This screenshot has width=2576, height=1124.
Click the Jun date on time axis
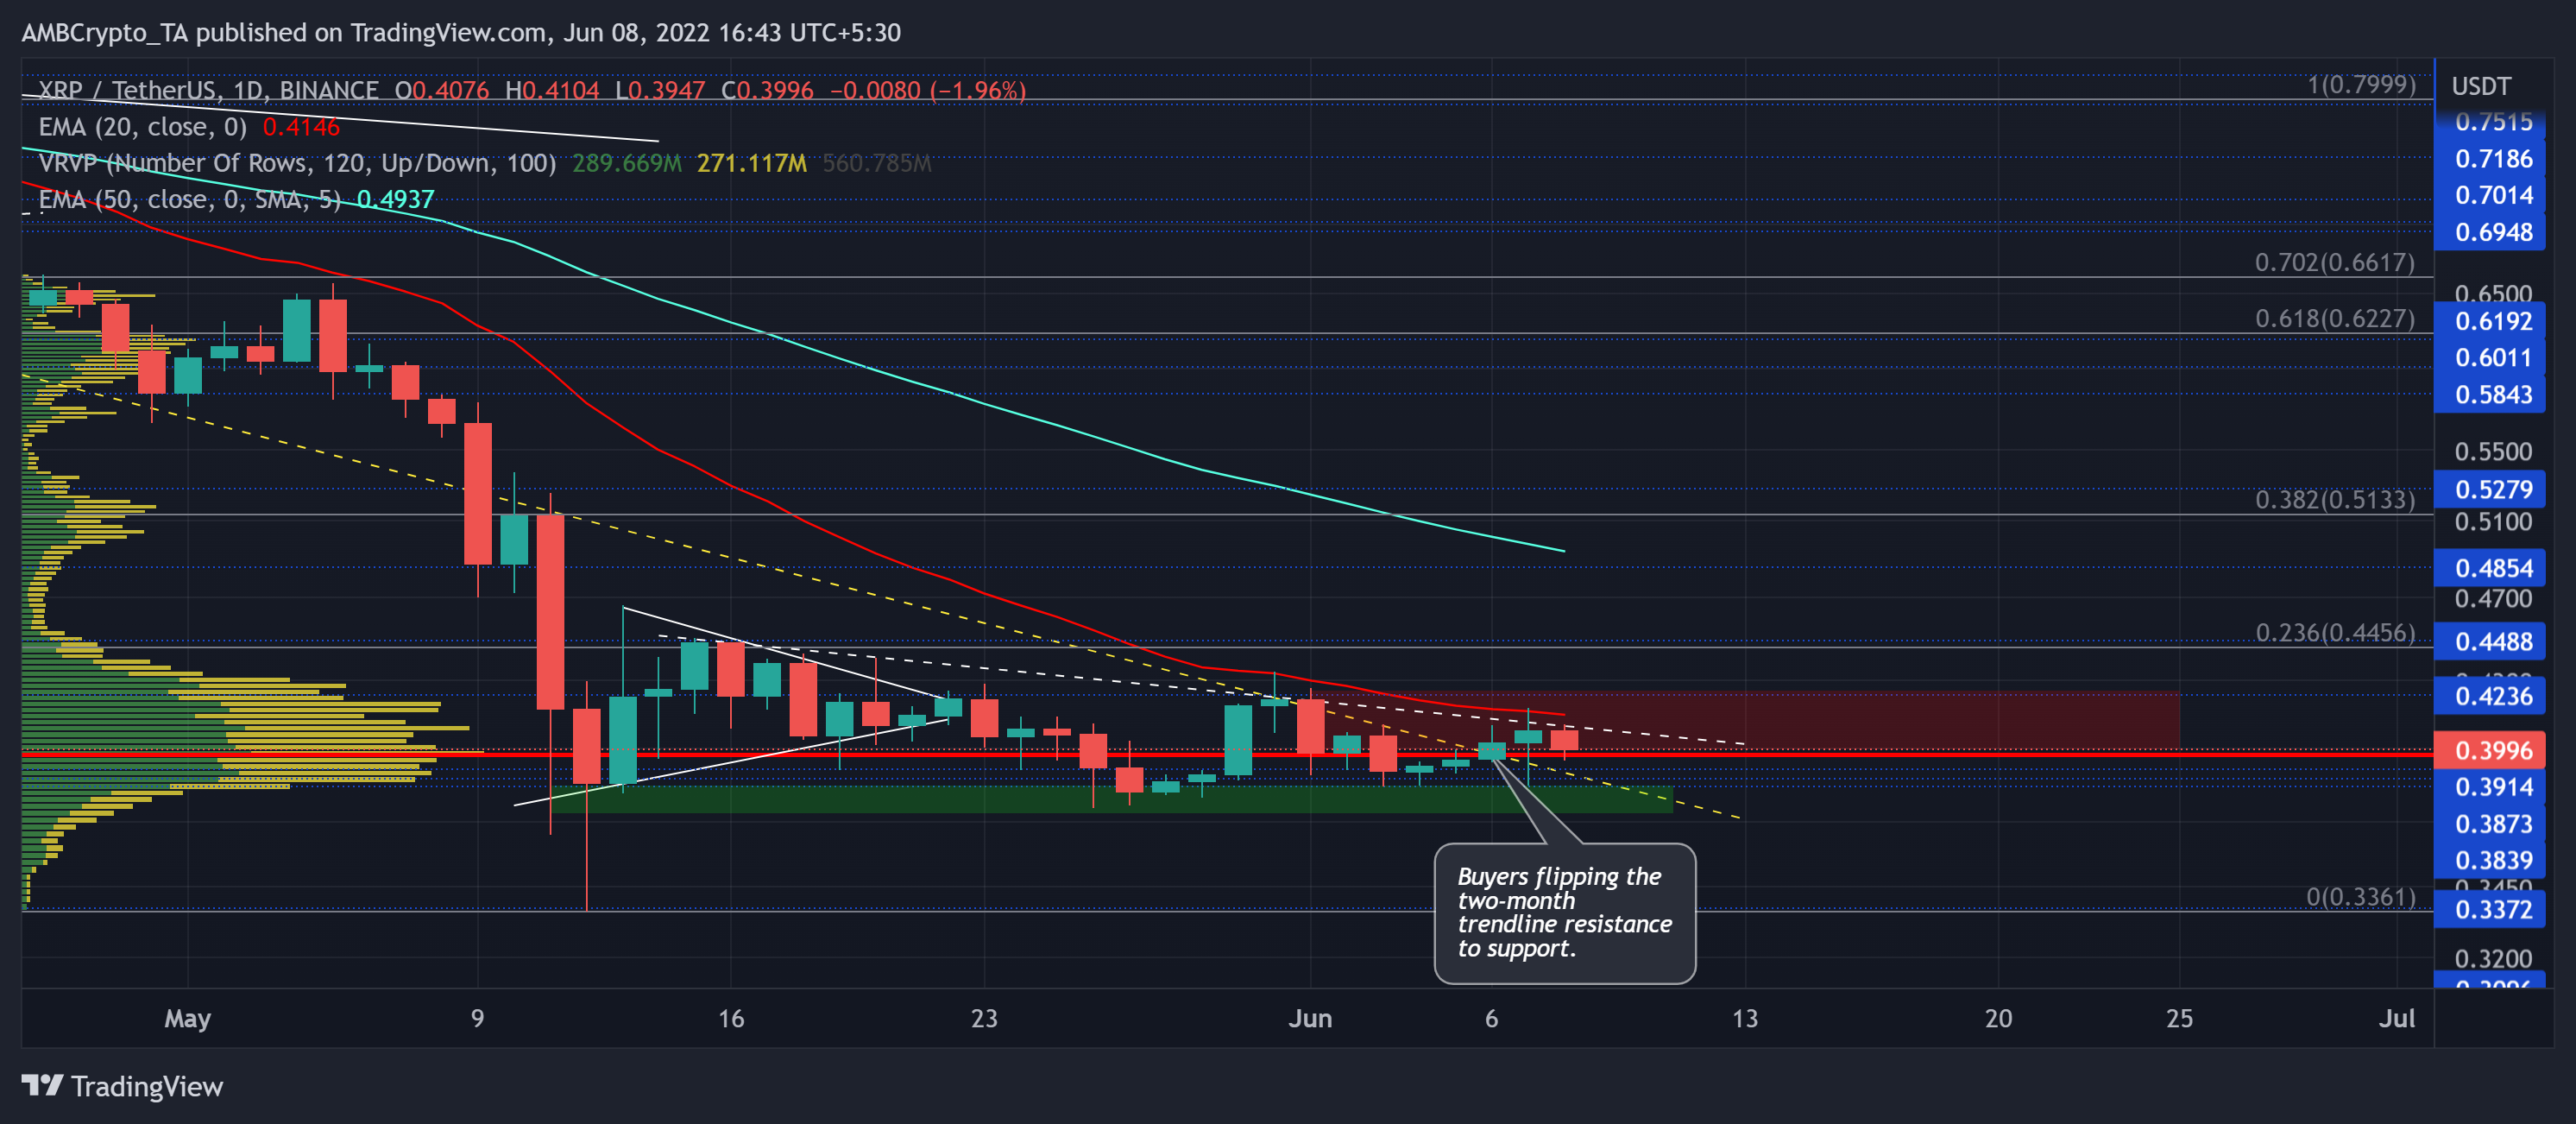[x=1310, y=1019]
